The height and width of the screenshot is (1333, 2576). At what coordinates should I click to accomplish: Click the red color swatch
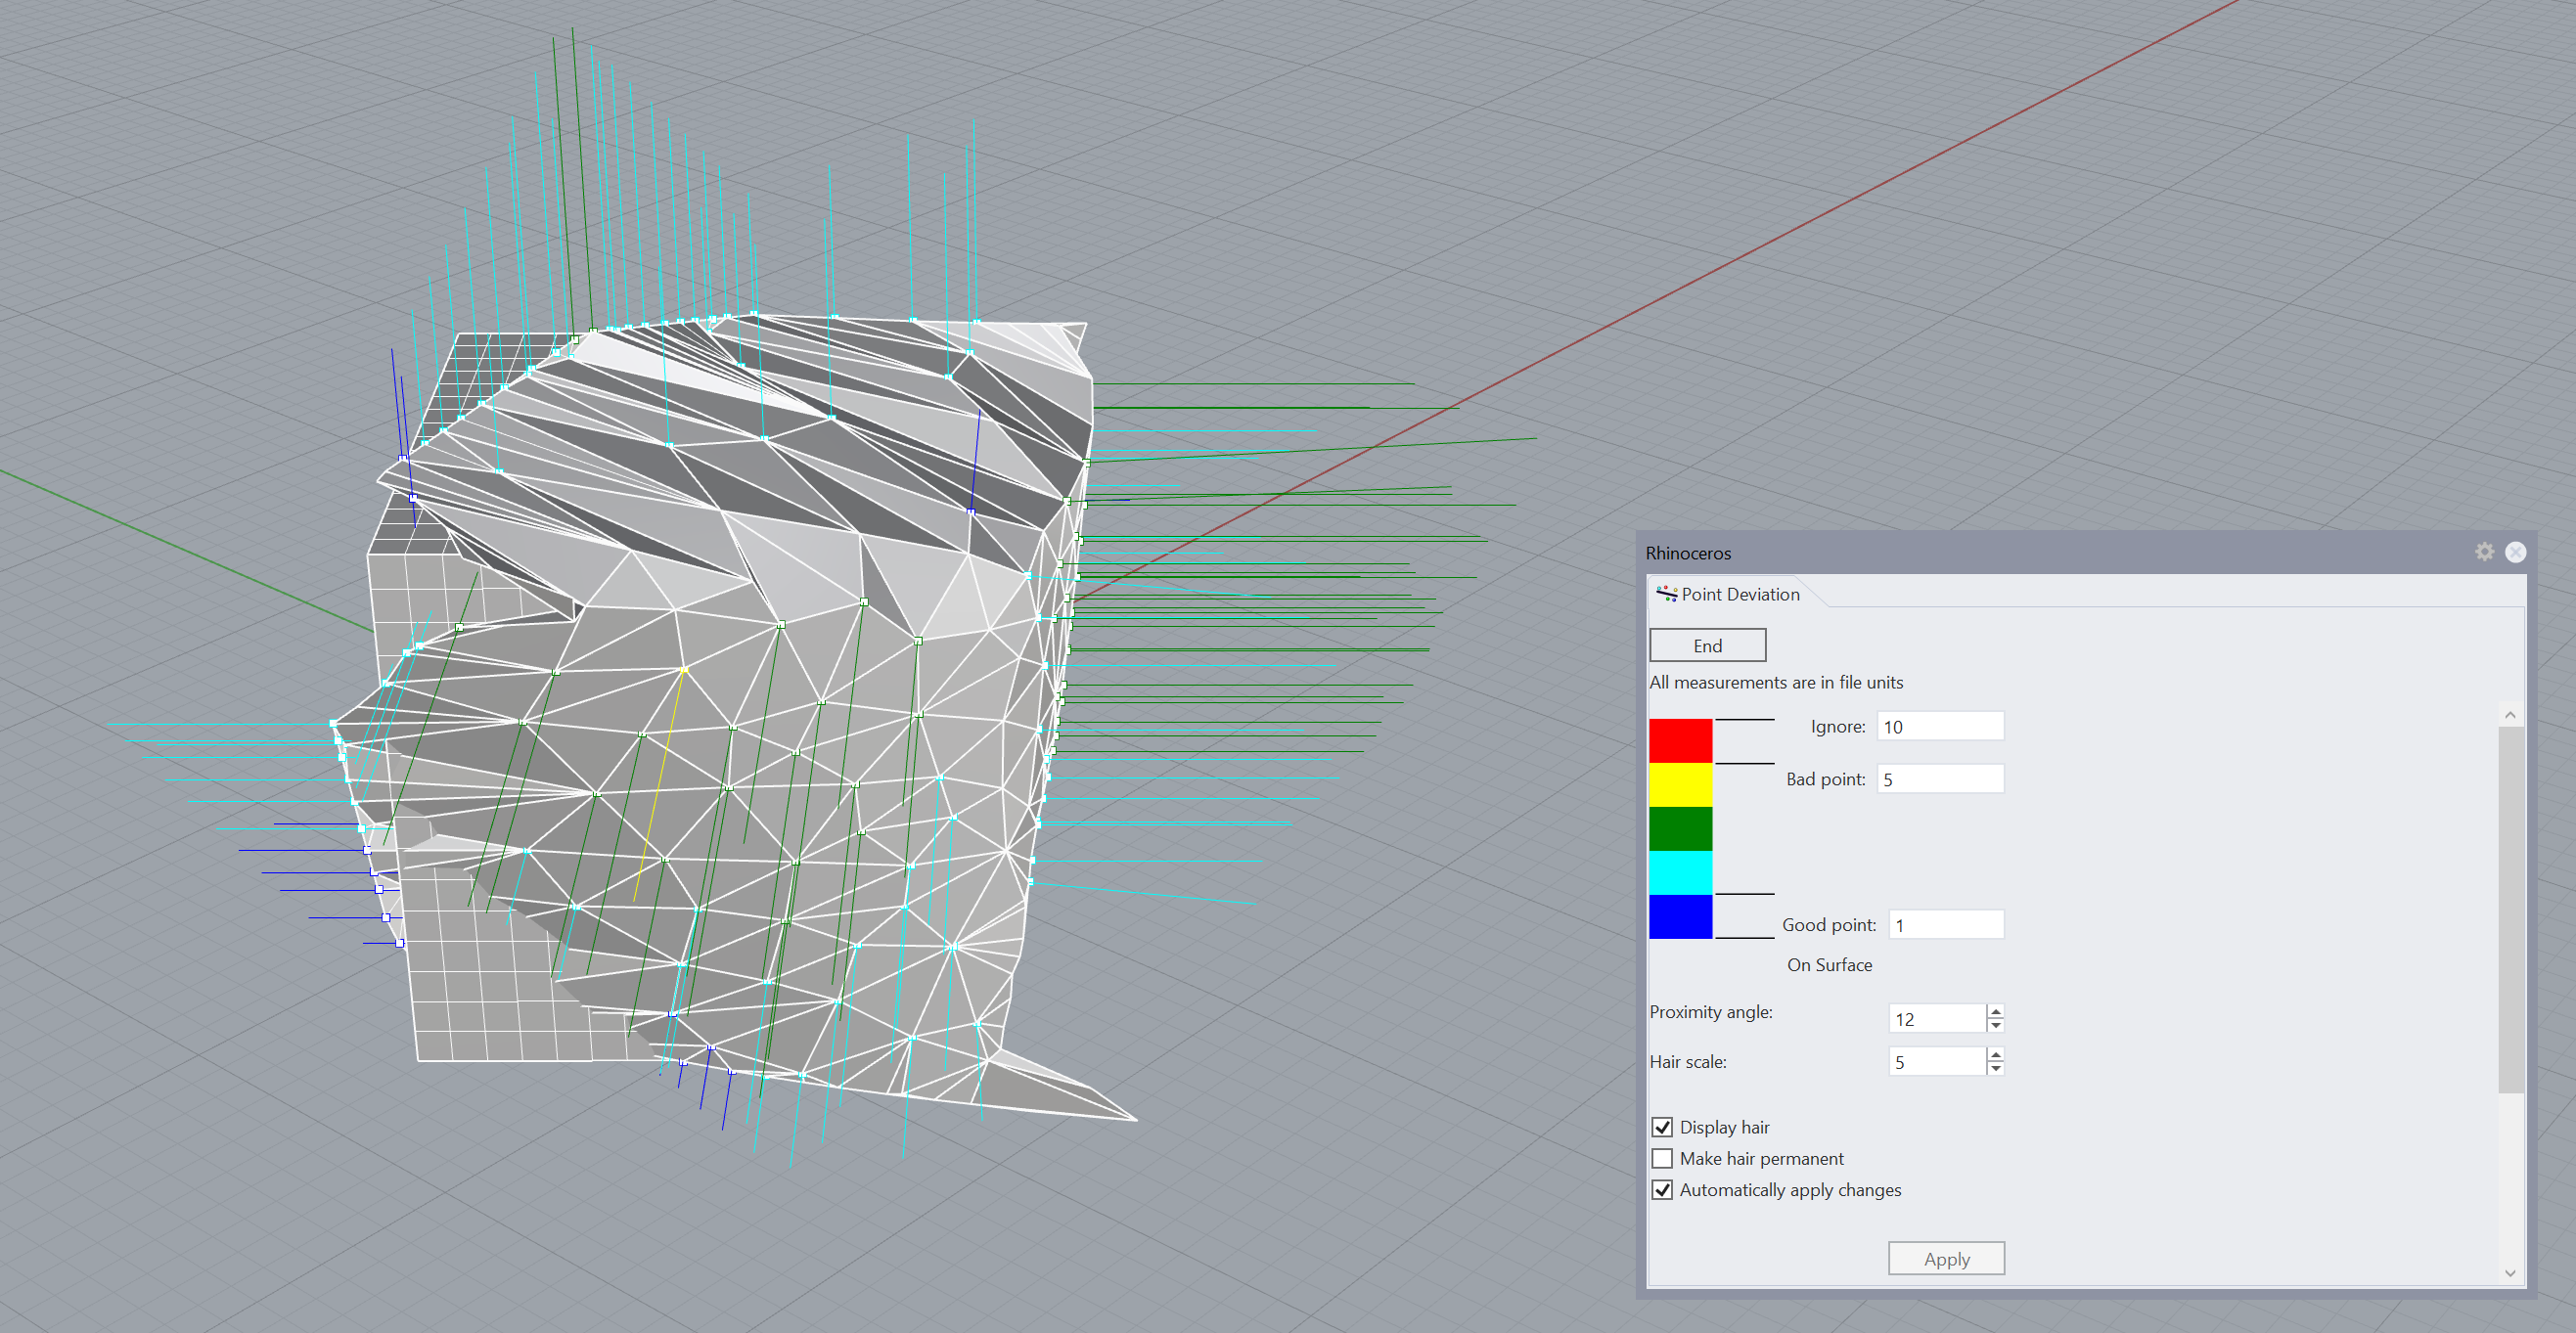pyautogui.click(x=1680, y=741)
